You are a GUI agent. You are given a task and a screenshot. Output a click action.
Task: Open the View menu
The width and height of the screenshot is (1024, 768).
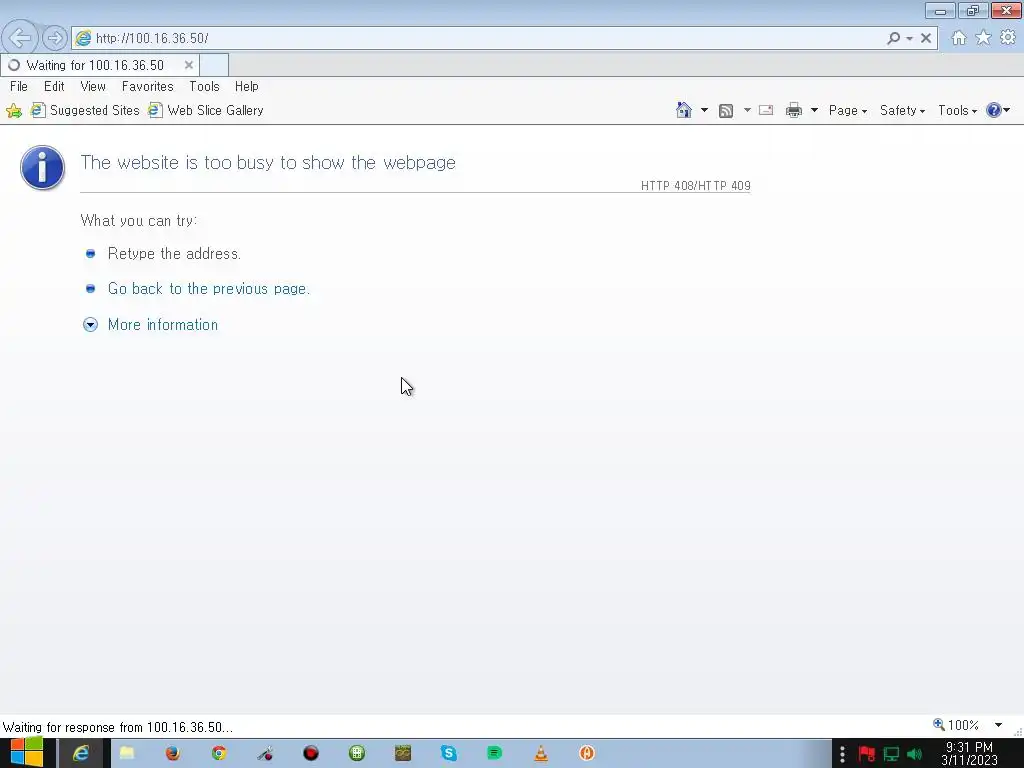(93, 86)
